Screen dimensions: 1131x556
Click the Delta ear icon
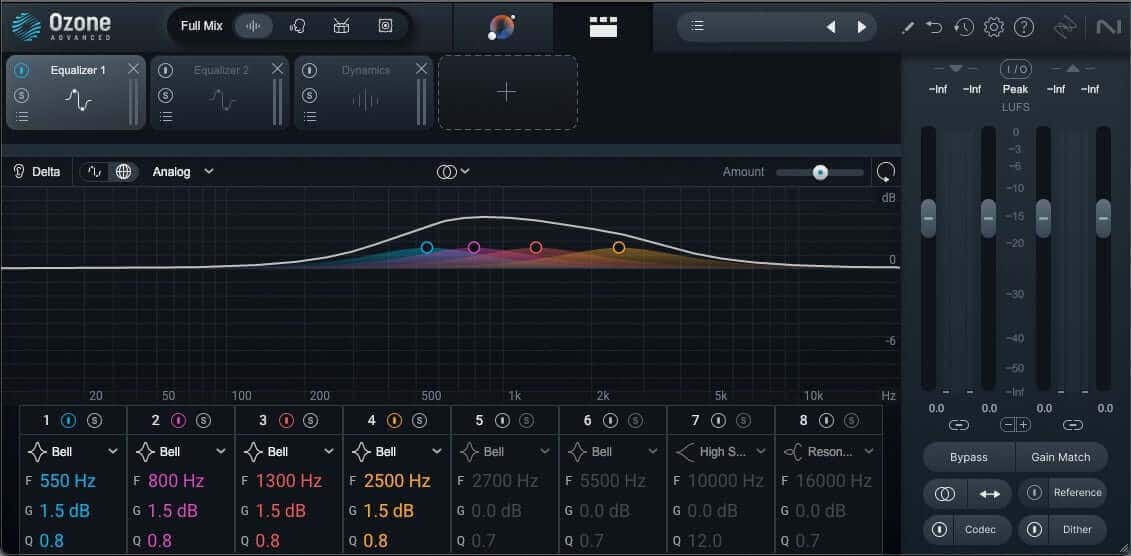19,172
